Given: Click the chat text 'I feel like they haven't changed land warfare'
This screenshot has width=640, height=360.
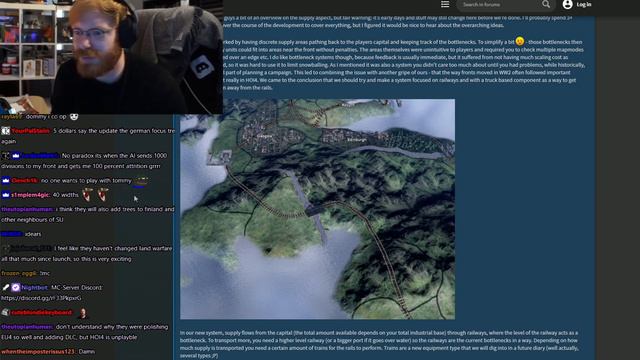Looking at the screenshot, I should (x=113, y=248).
